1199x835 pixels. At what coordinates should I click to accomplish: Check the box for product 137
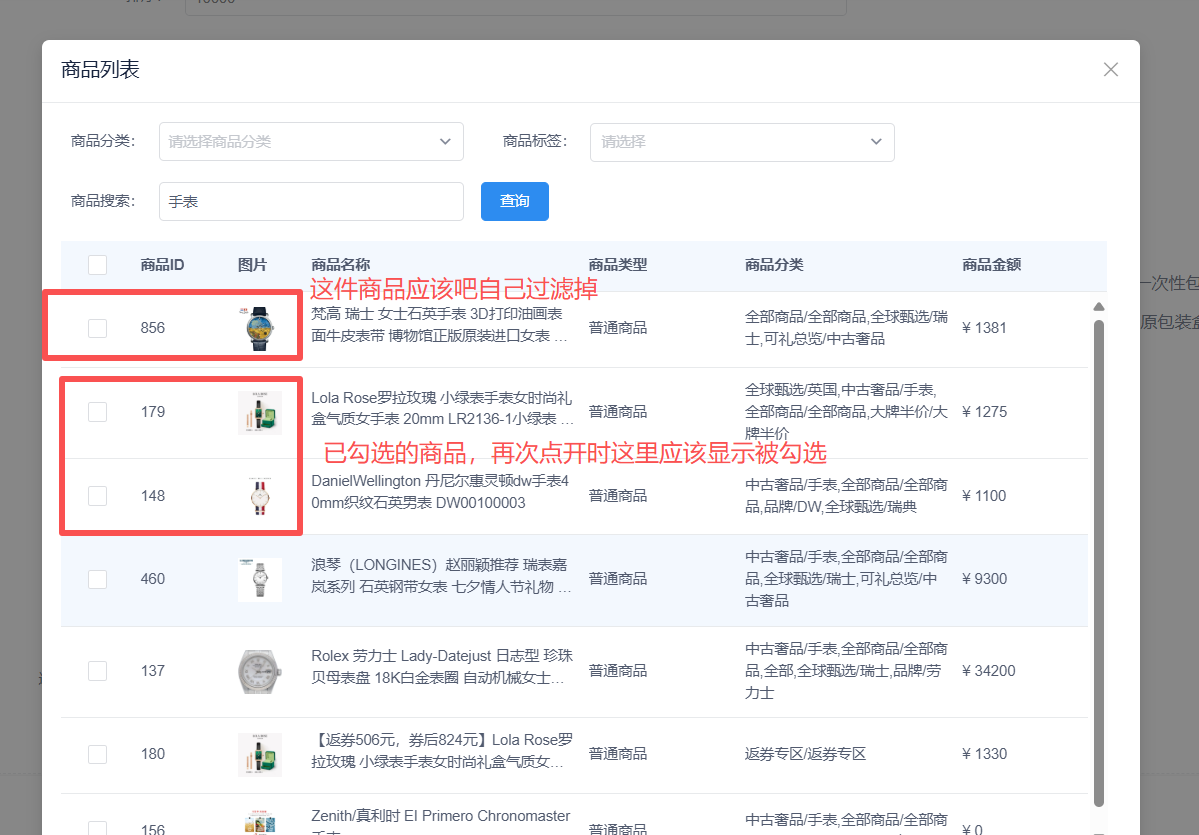pos(97,671)
